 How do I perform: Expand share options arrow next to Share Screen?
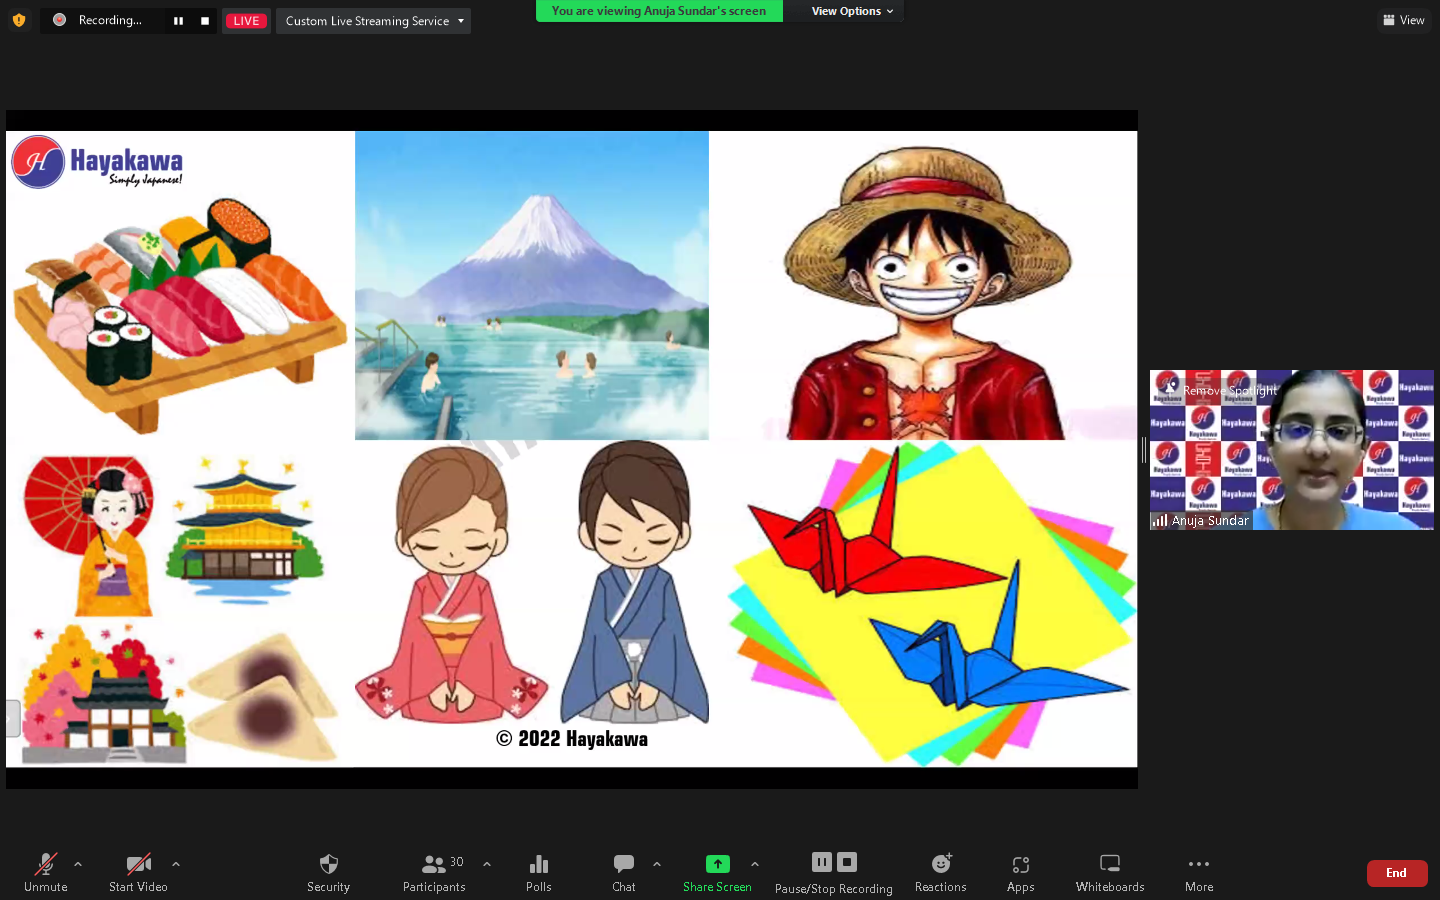click(755, 864)
